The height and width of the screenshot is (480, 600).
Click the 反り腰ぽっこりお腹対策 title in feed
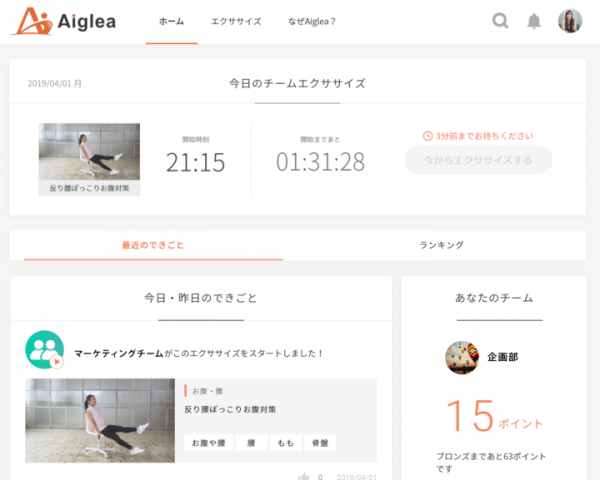(x=230, y=410)
